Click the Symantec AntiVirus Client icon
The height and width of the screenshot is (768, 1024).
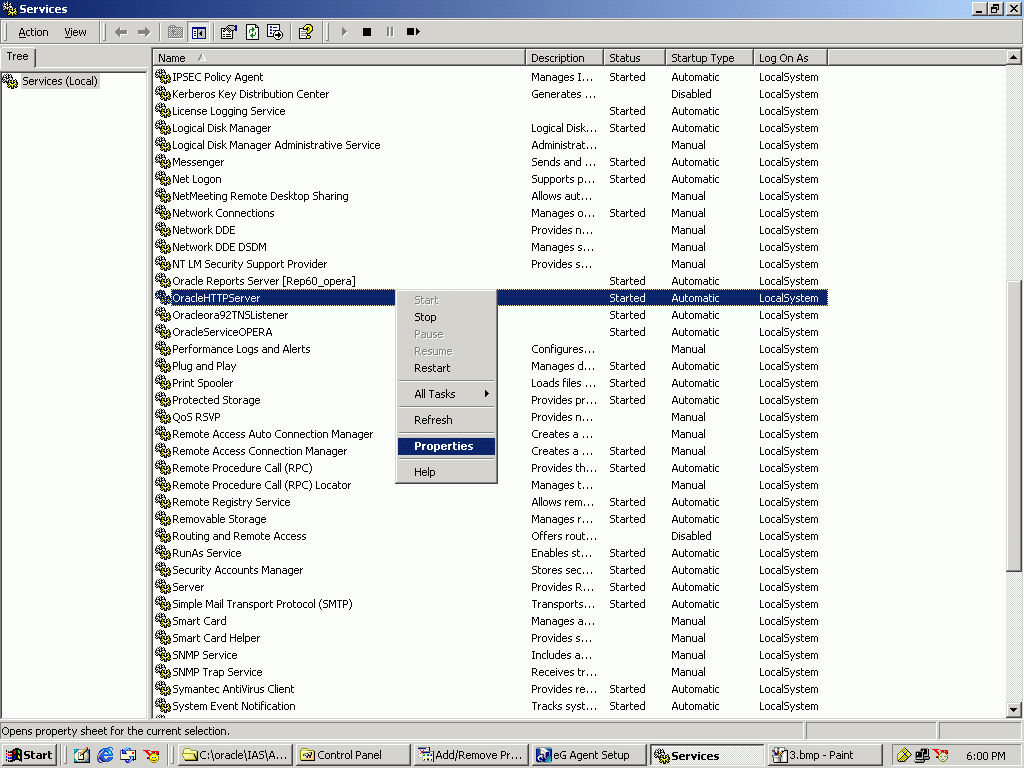pos(163,688)
